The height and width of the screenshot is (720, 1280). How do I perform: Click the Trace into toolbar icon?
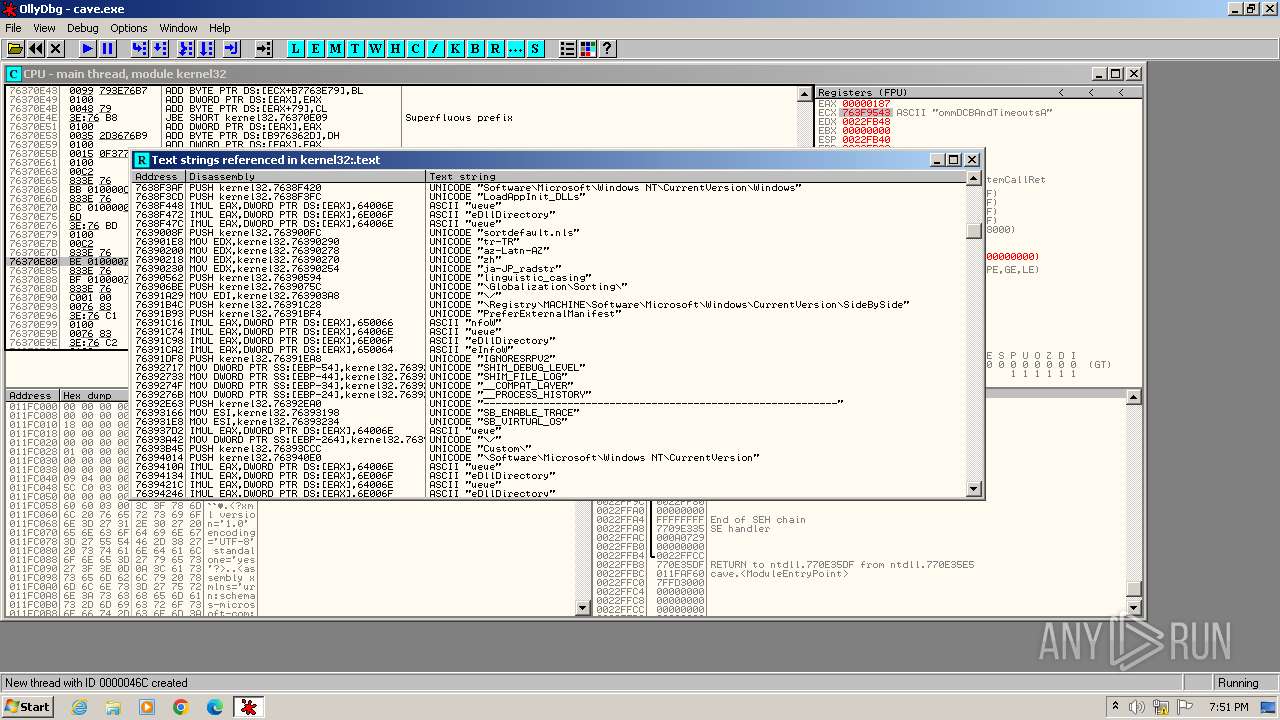click(185, 48)
